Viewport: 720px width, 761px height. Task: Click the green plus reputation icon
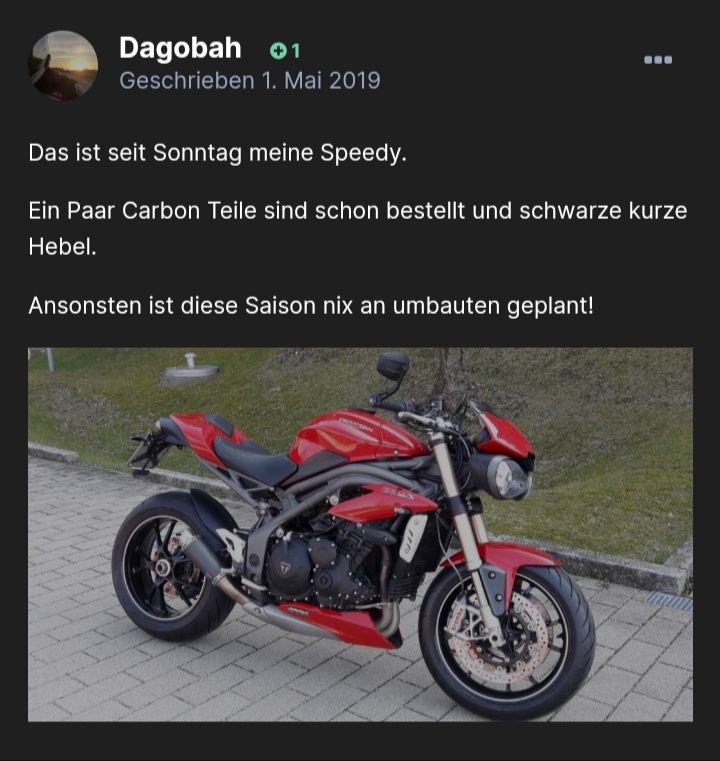tap(278, 50)
